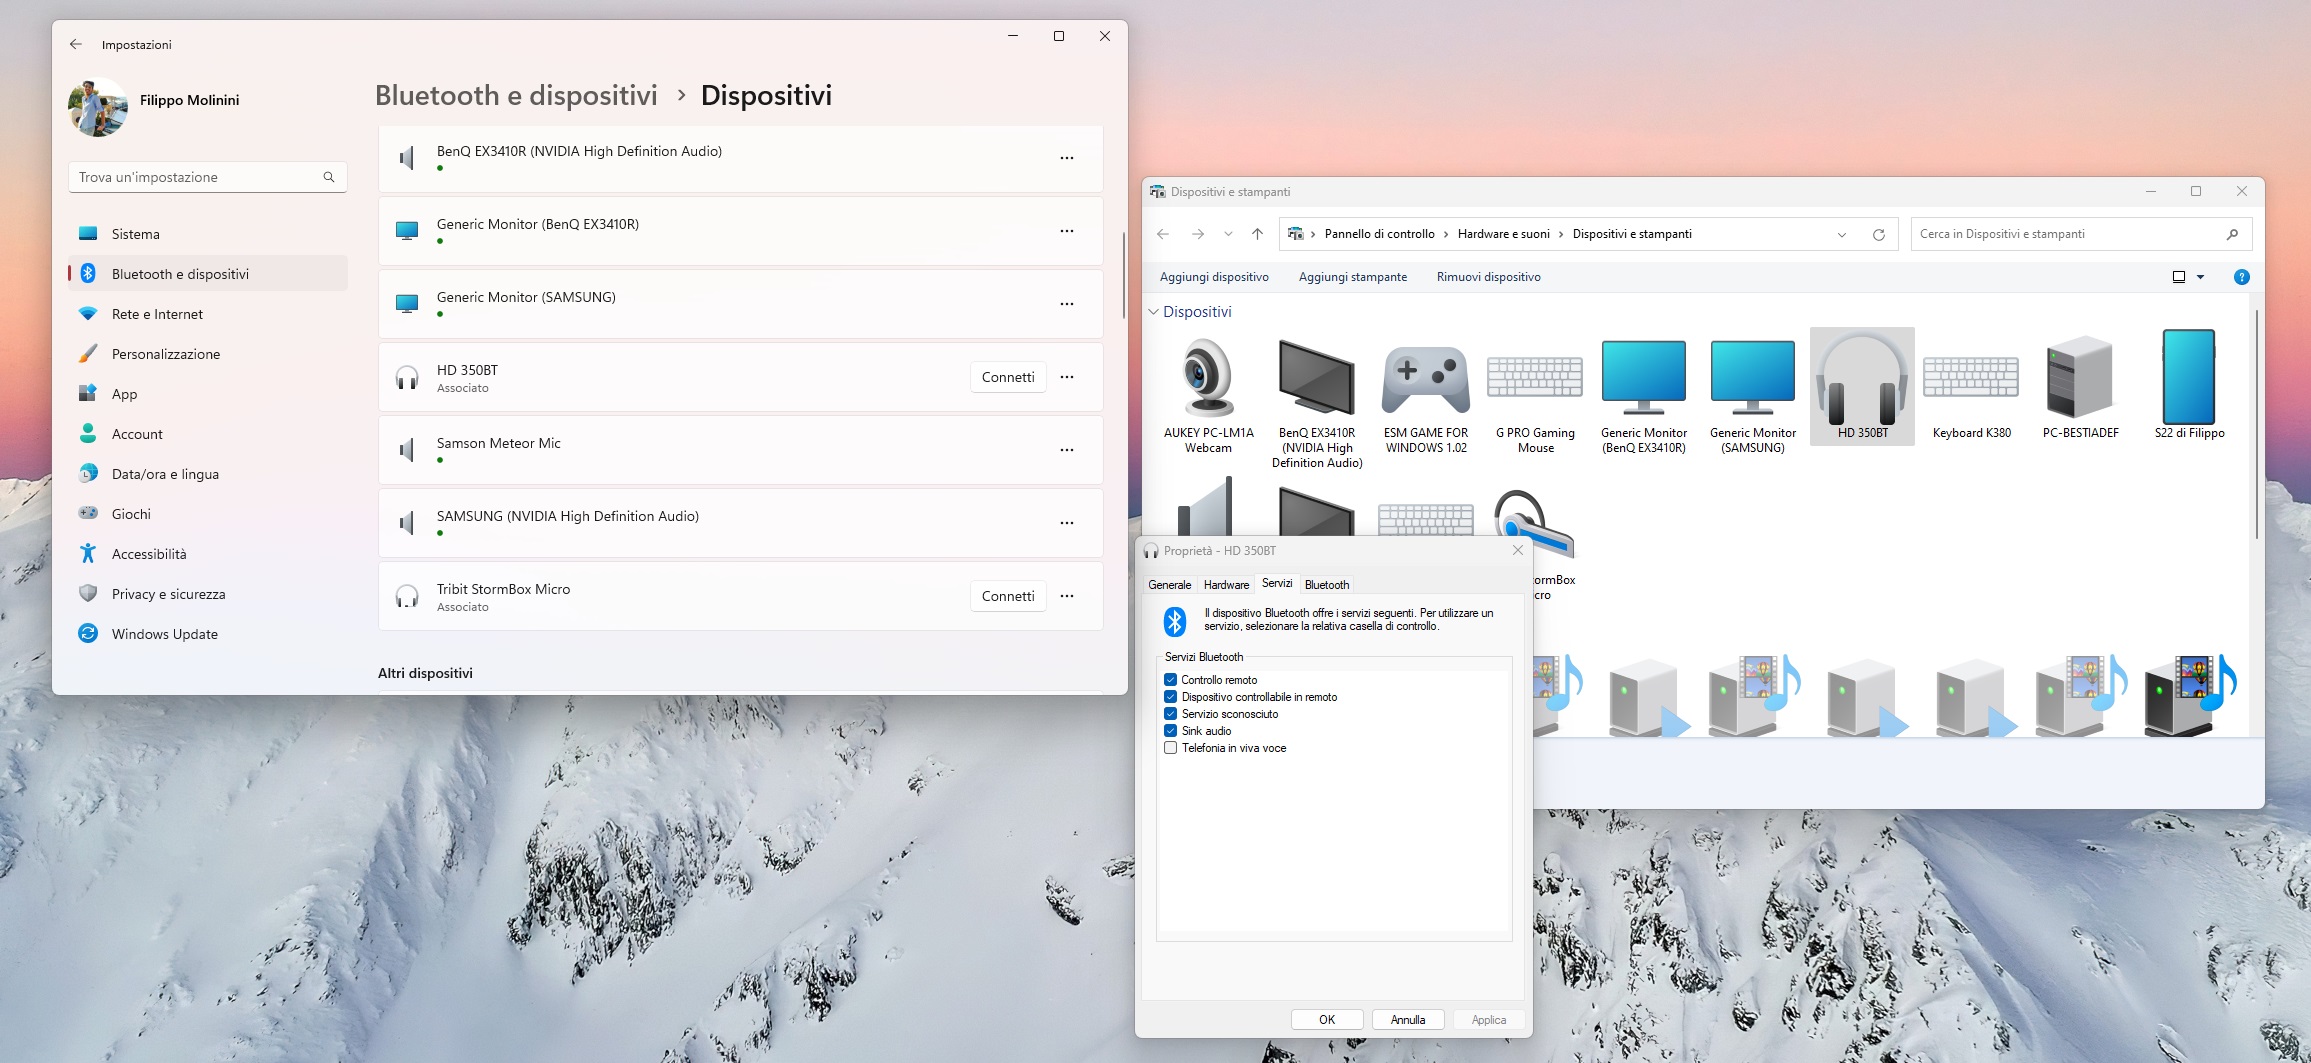Open more options for BenQ EX3410R NVIDIA audio

tap(1067, 158)
